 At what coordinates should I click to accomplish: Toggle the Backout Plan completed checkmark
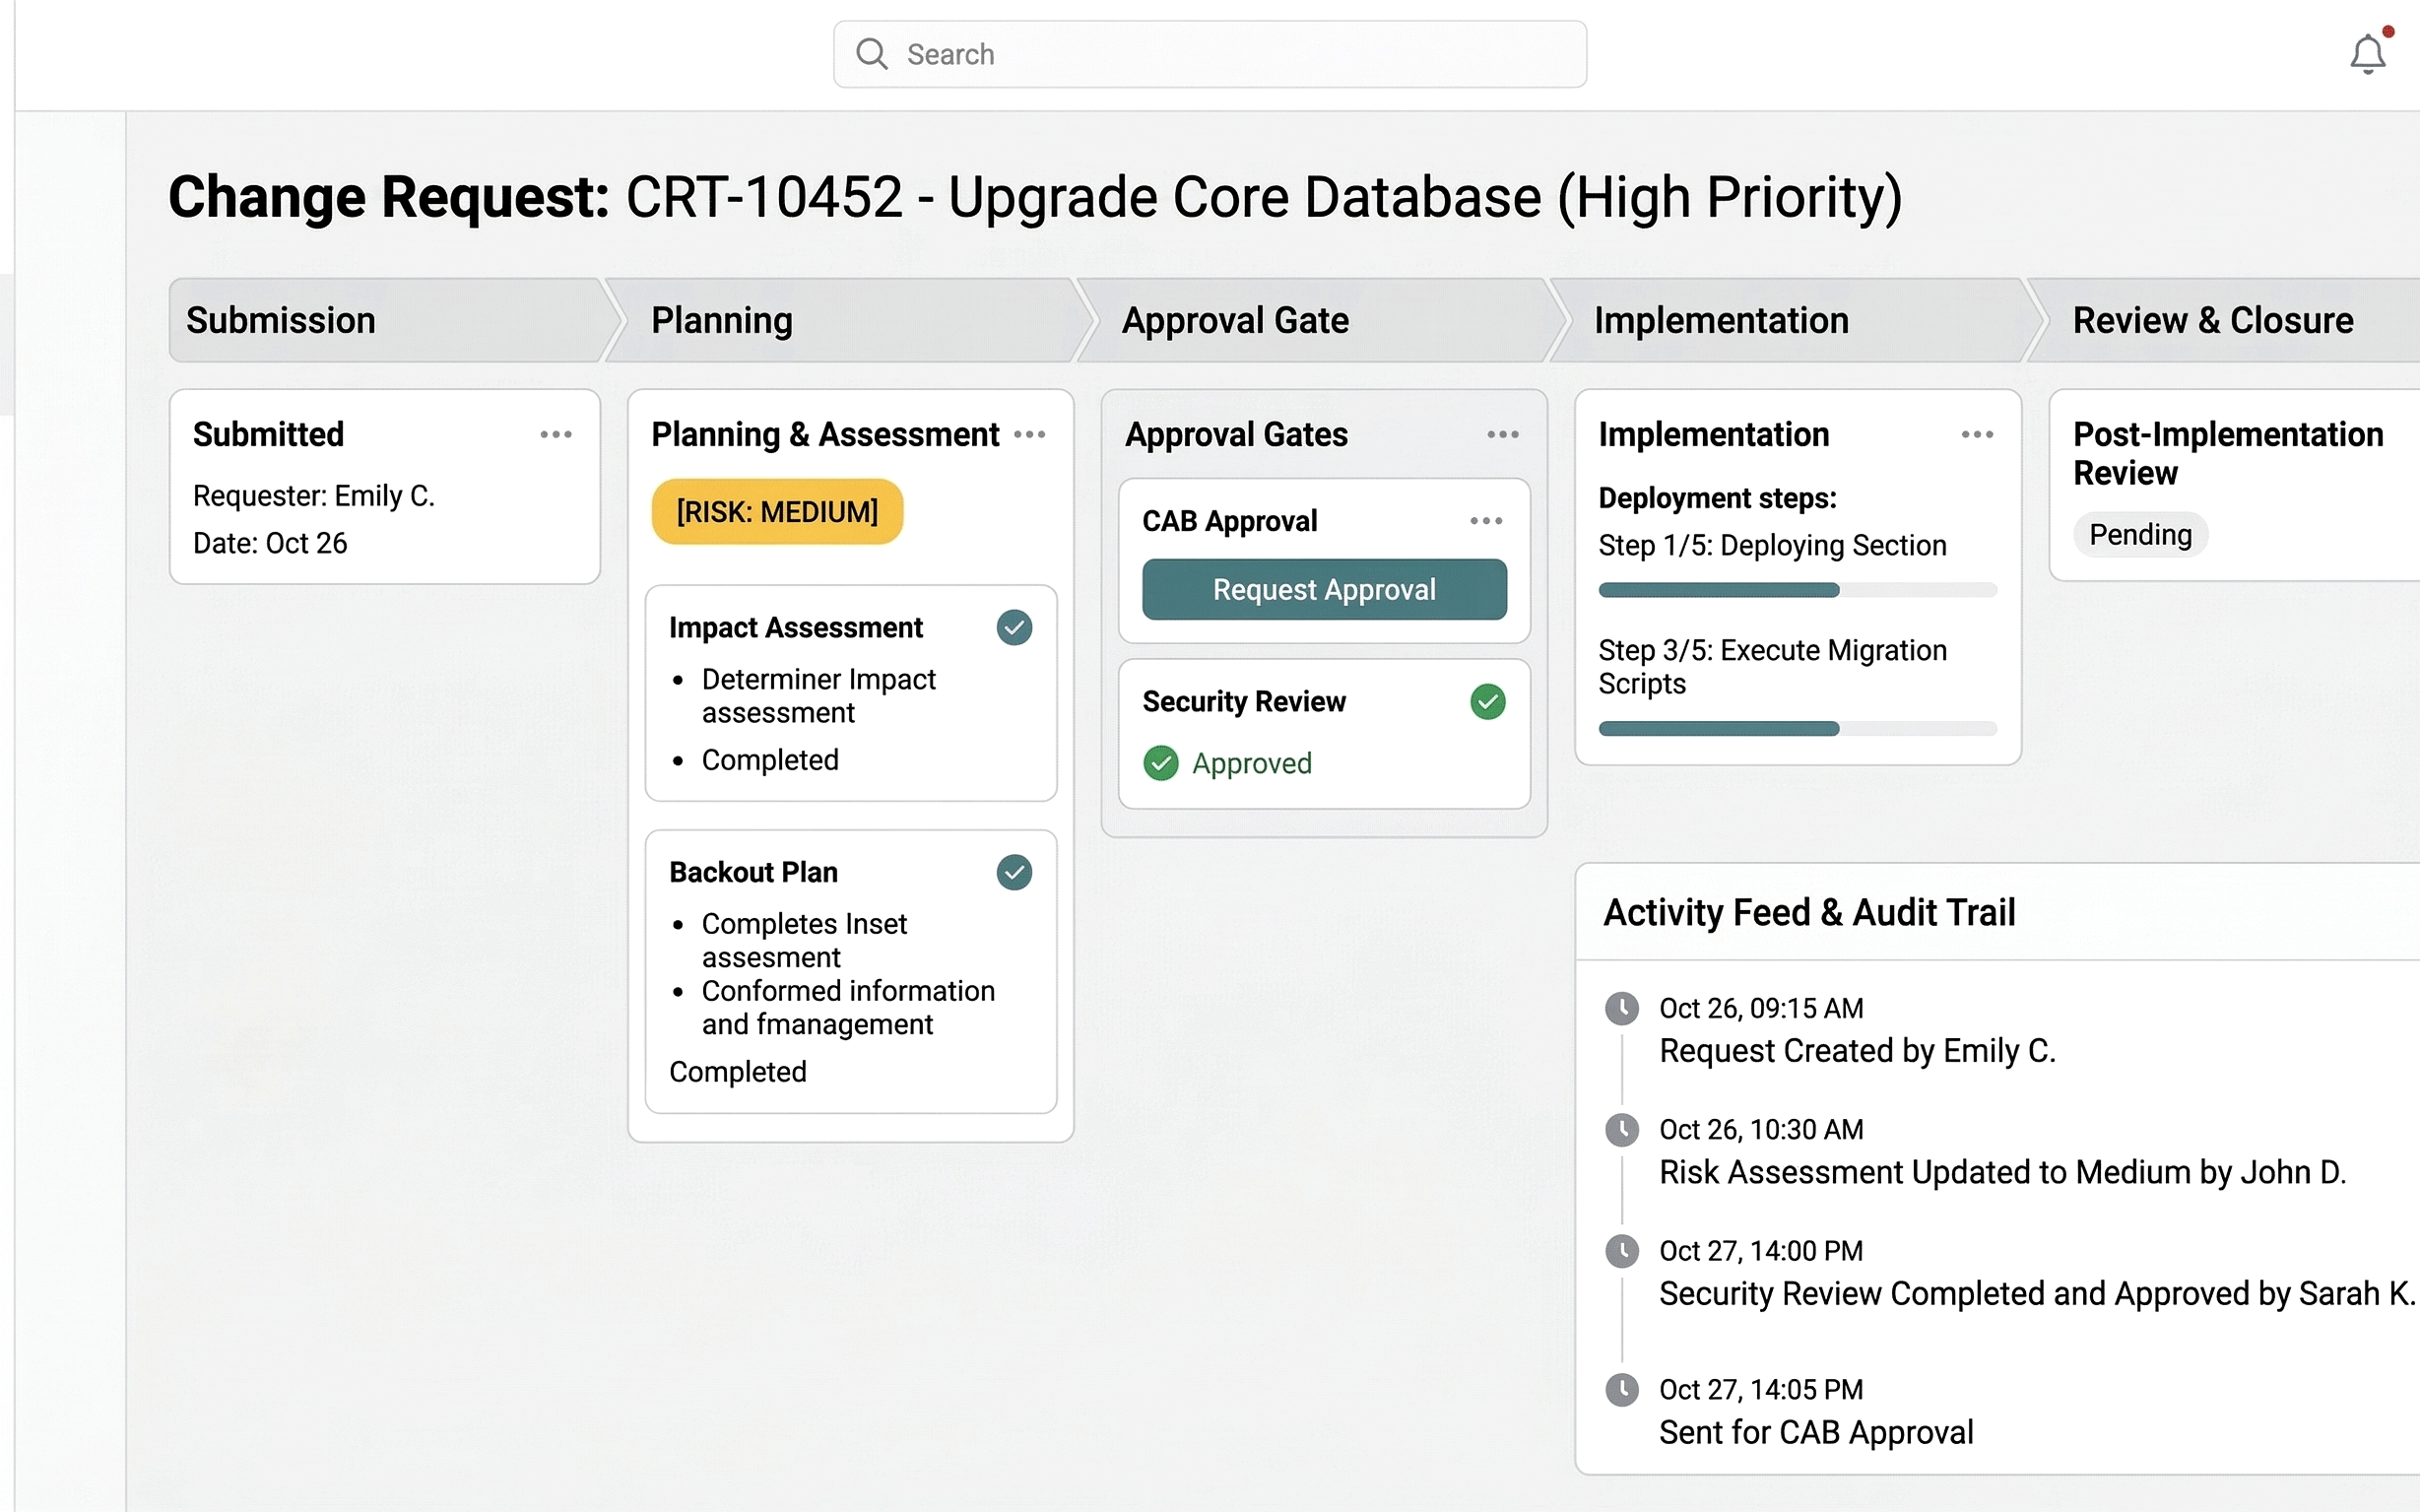click(1014, 872)
